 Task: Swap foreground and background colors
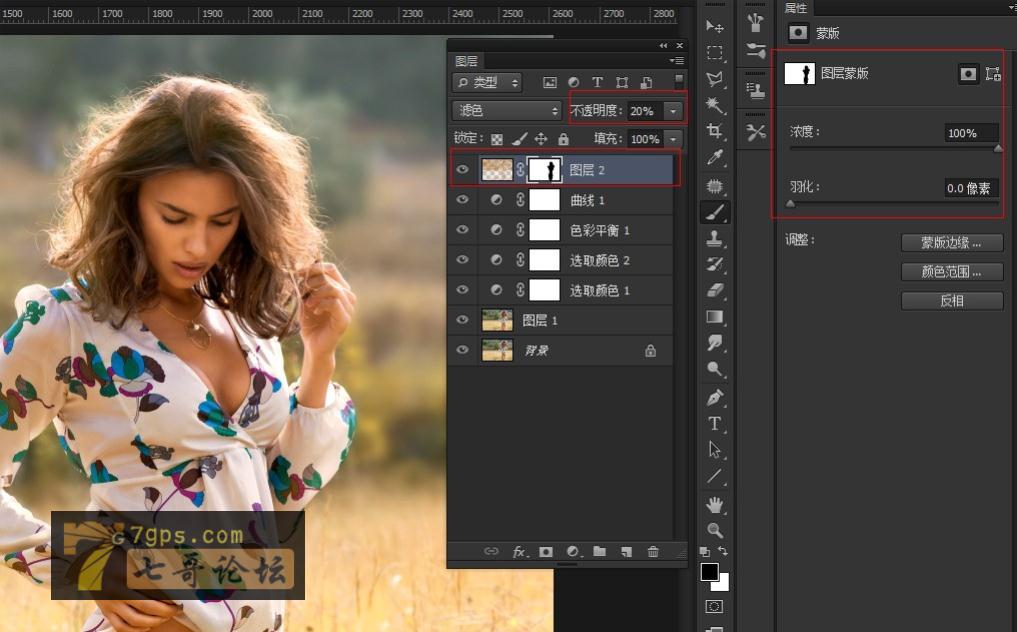coord(723,551)
